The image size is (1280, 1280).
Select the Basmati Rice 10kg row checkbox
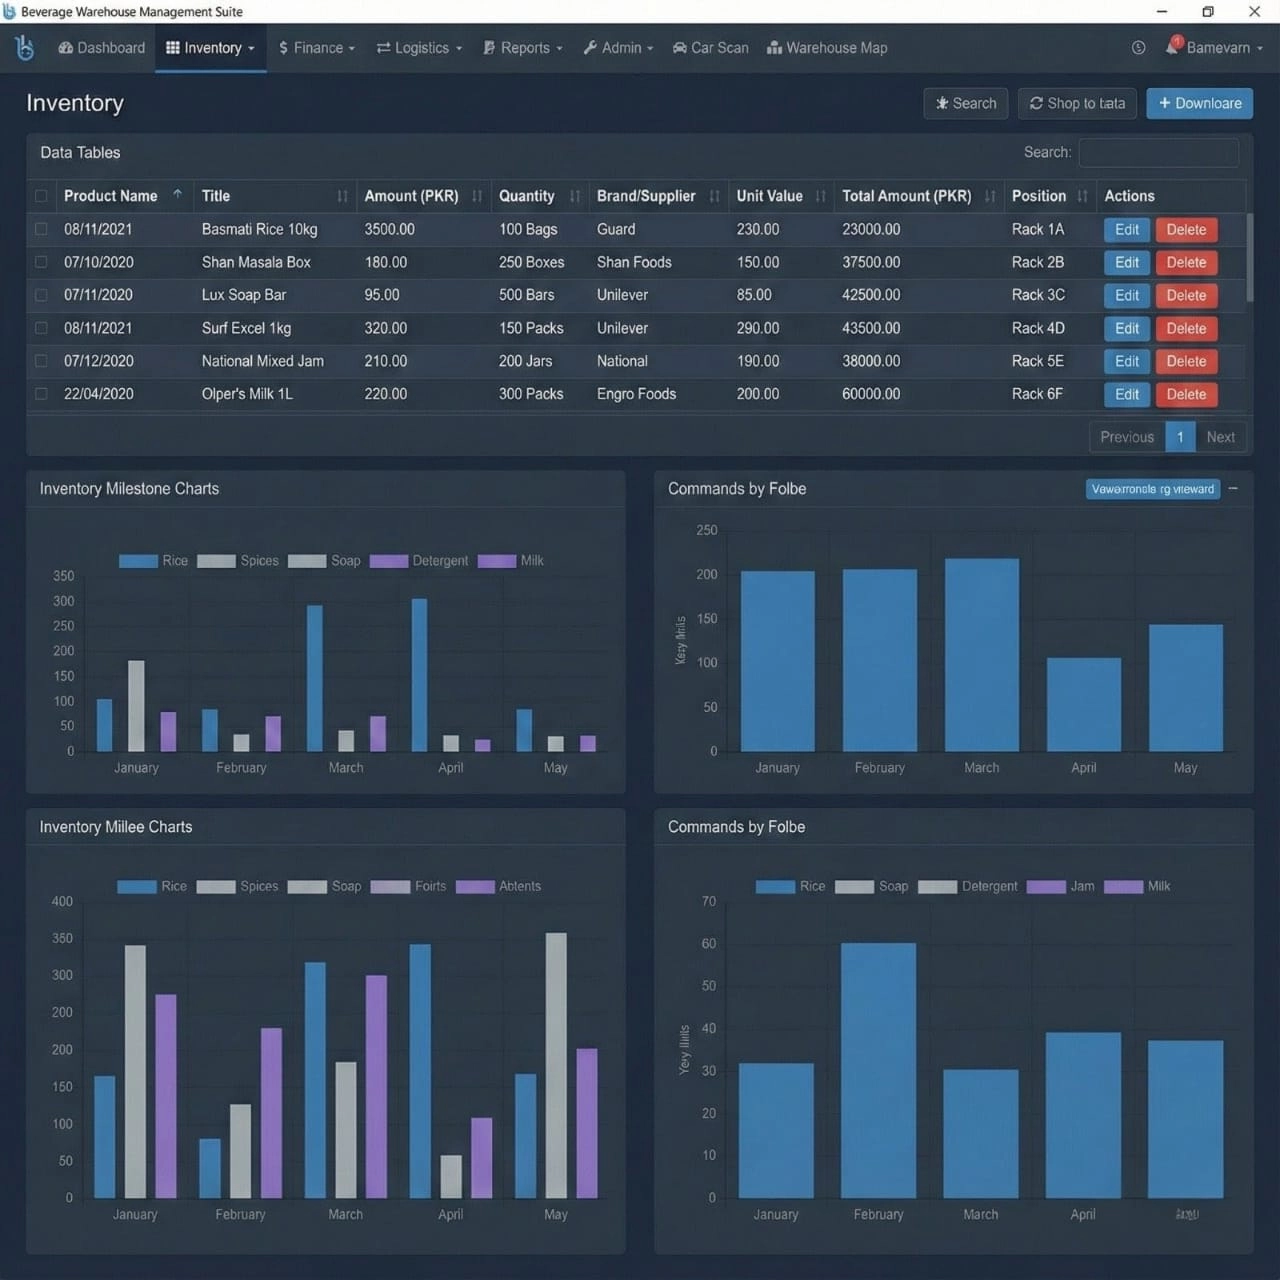tap(41, 229)
